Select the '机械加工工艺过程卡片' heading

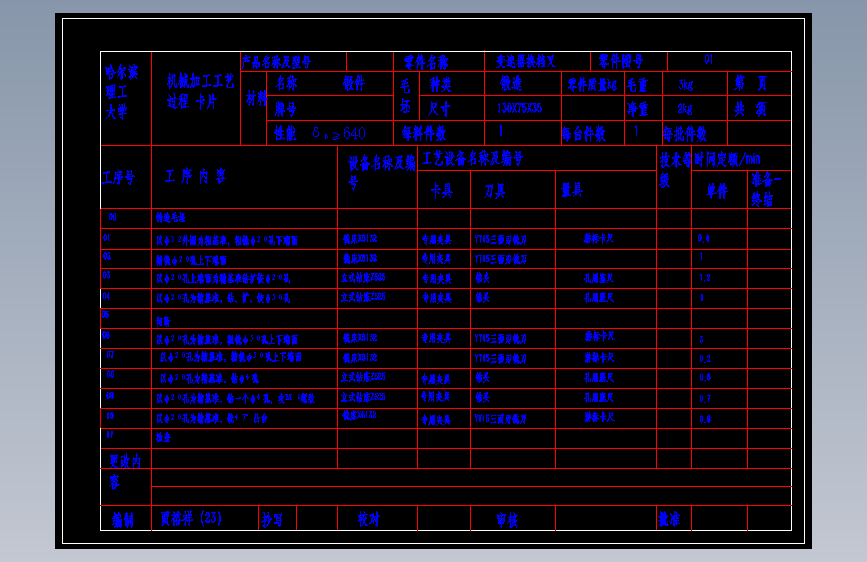[200, 91]
